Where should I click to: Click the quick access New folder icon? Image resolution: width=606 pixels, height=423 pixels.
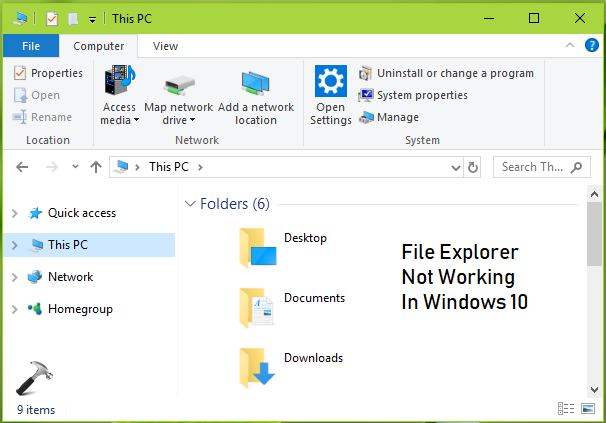point(73,19)
